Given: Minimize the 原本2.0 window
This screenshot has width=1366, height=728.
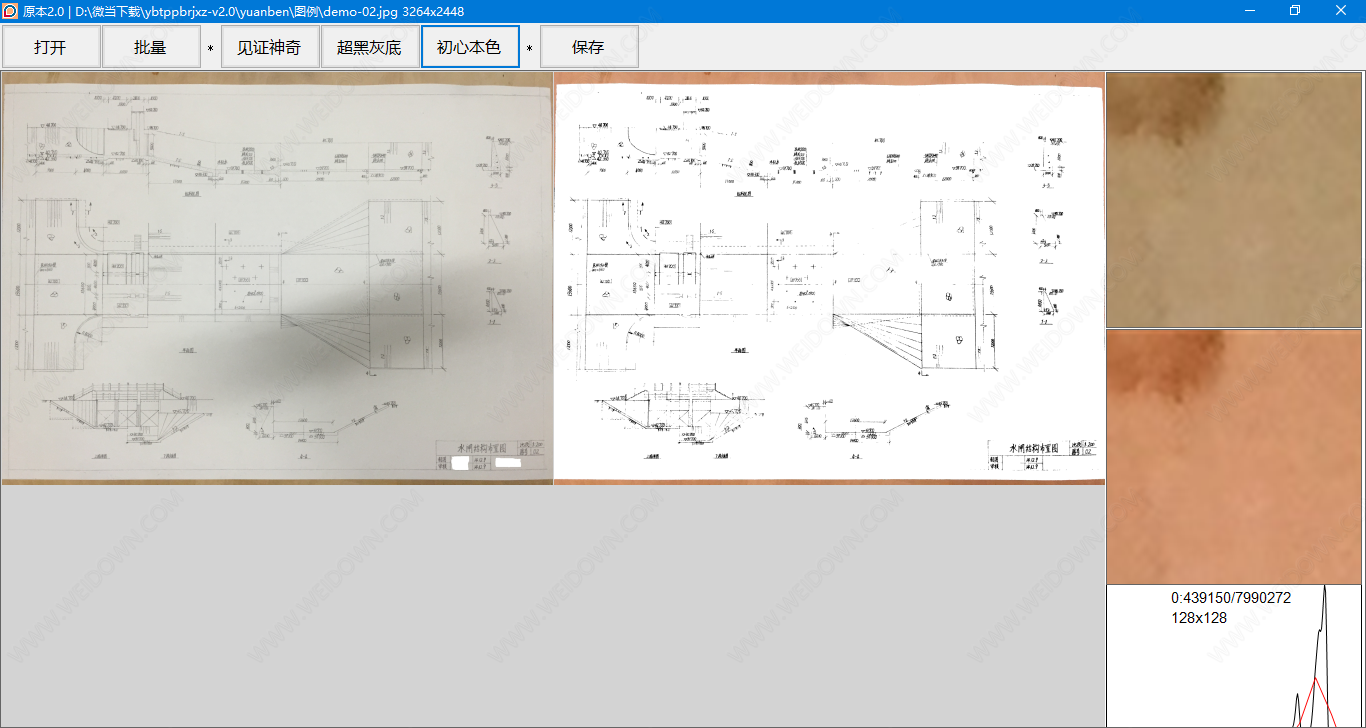Looking at the screenshot, I should [1250, 11].
